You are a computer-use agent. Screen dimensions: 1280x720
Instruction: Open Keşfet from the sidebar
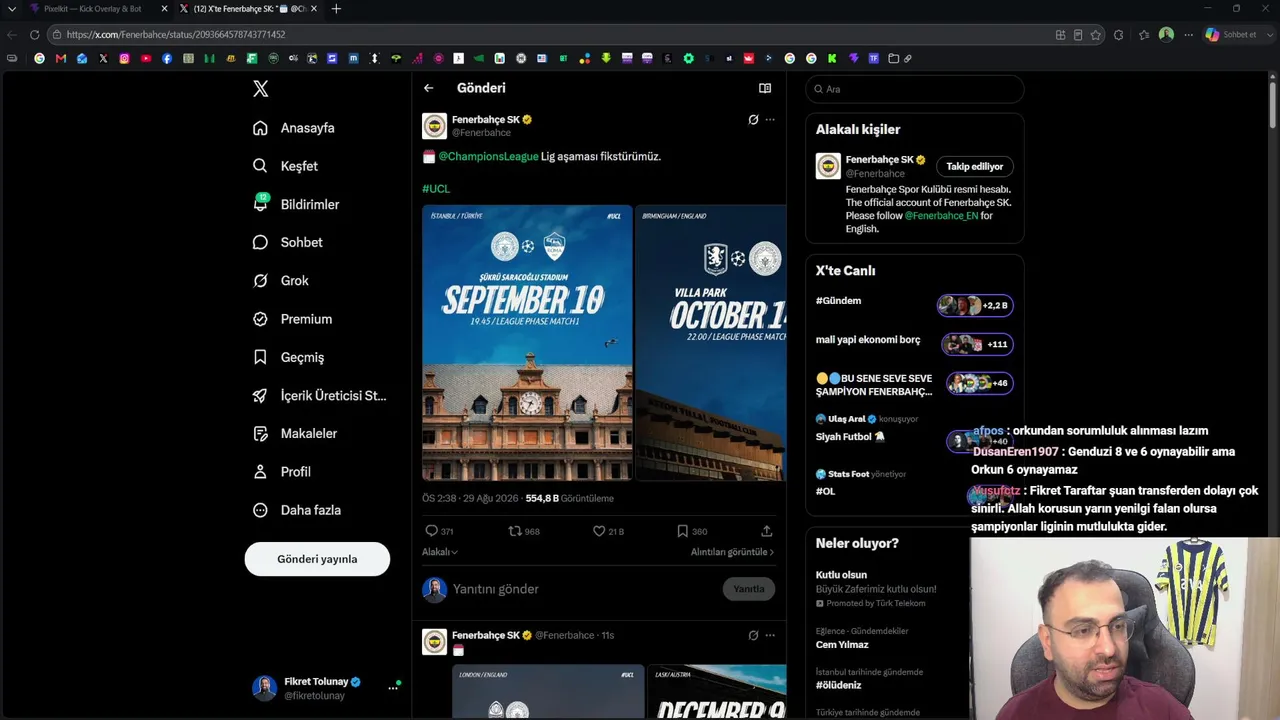[x=286, y=166]
